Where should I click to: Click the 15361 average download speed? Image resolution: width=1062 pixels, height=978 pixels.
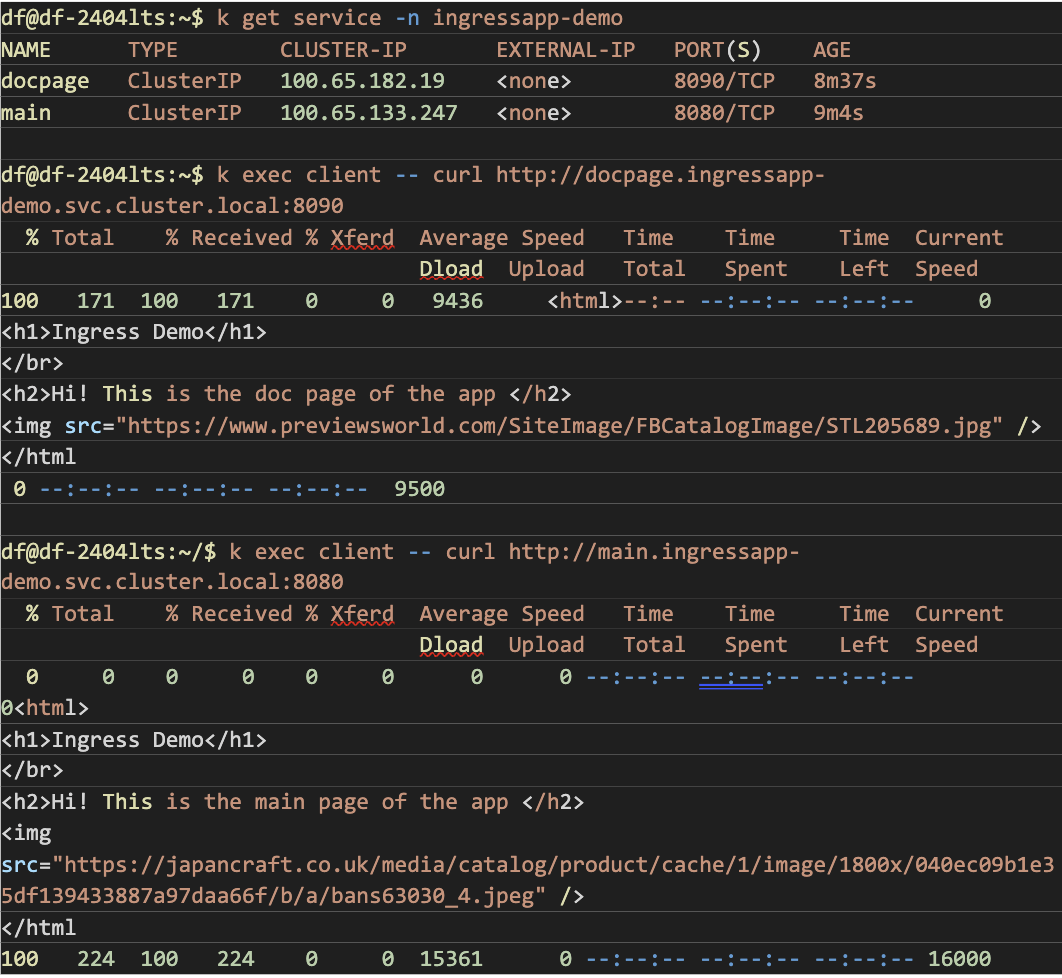[451, 959]
